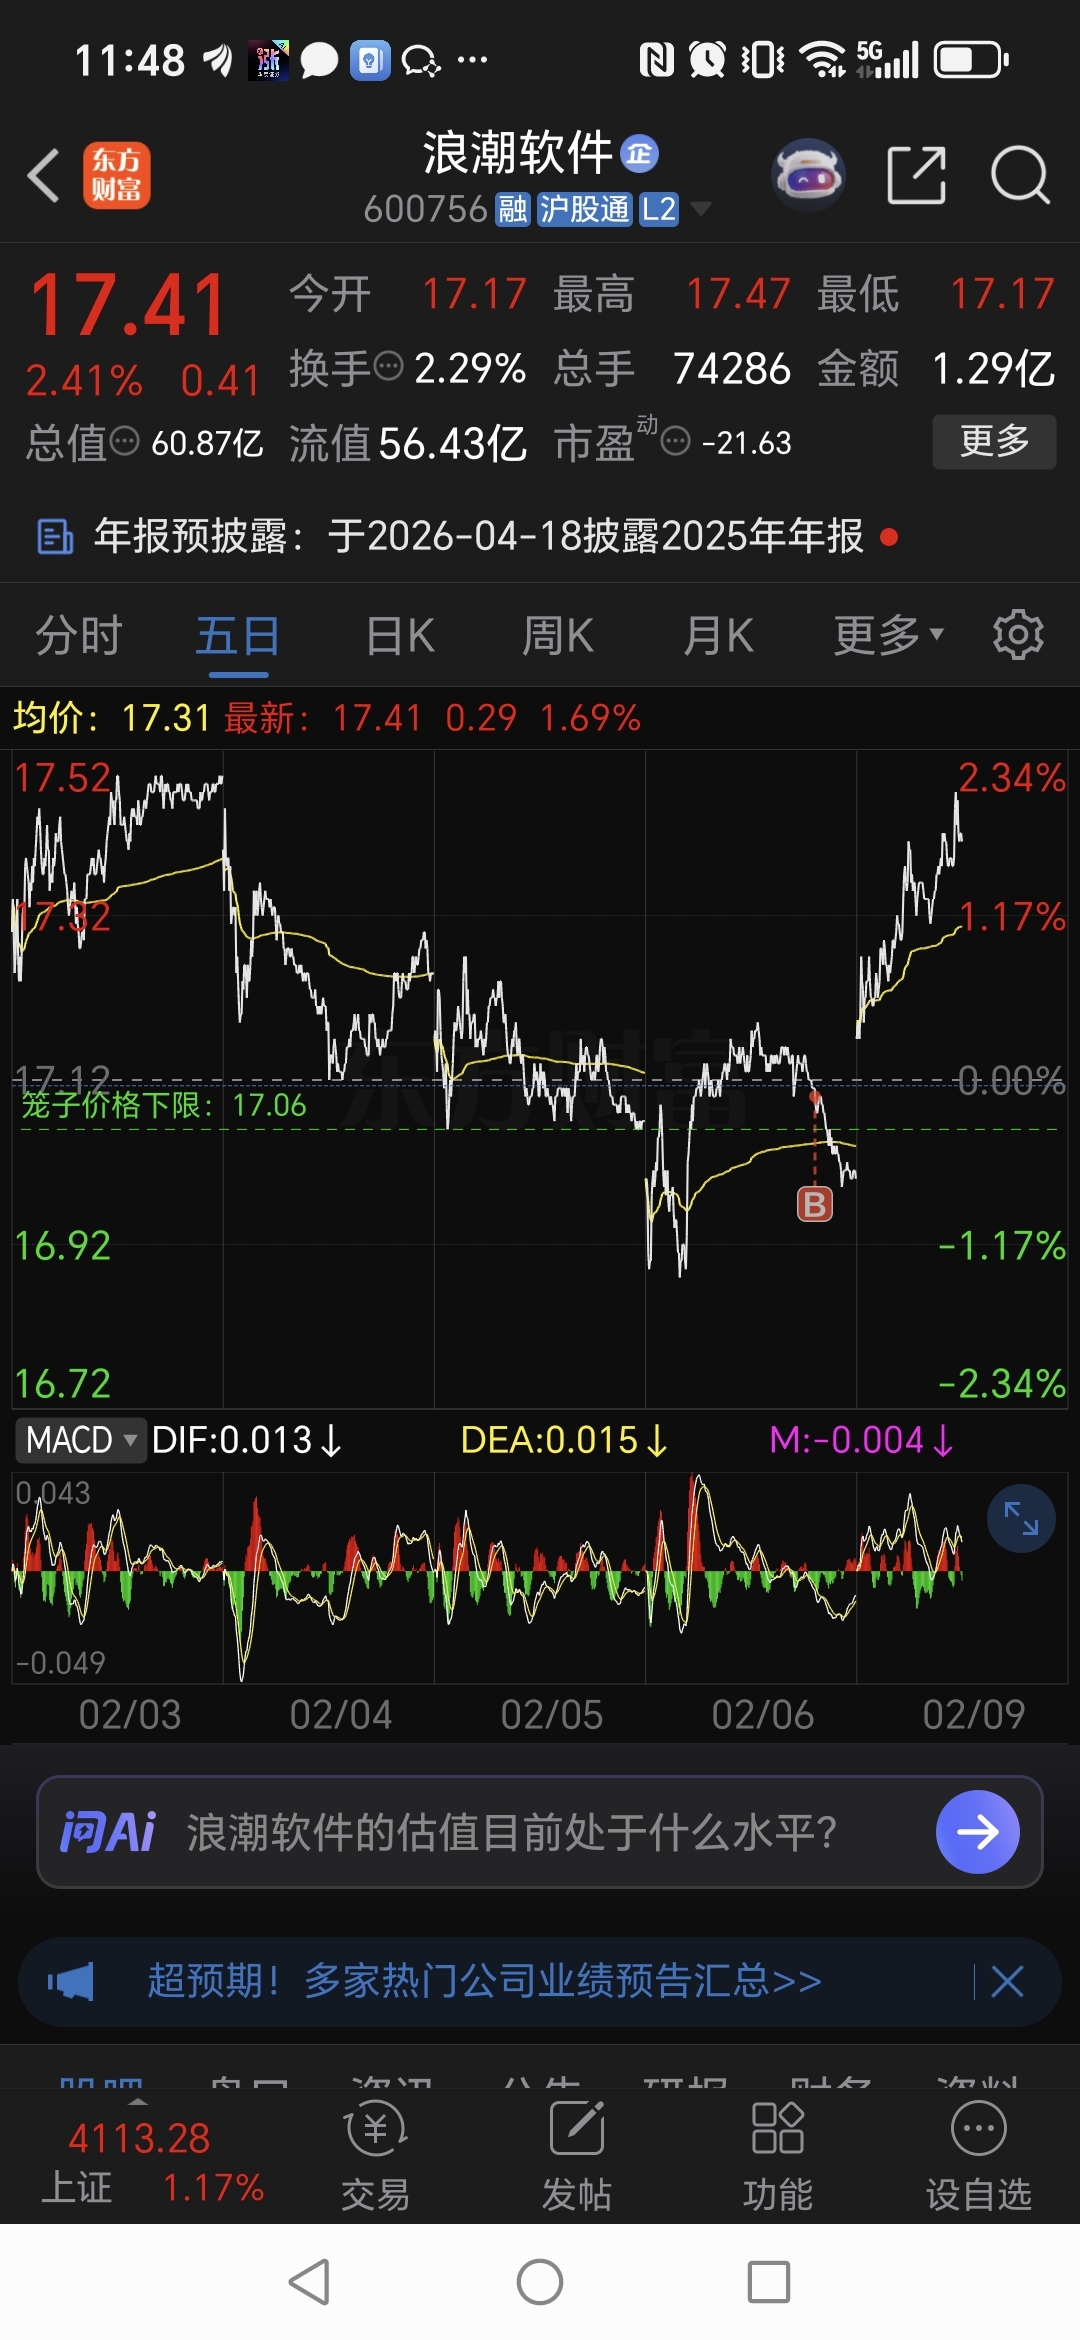Click the 更多 quote details button
The height and width of the screenshot is (2340, 1080).
[994, 441]
